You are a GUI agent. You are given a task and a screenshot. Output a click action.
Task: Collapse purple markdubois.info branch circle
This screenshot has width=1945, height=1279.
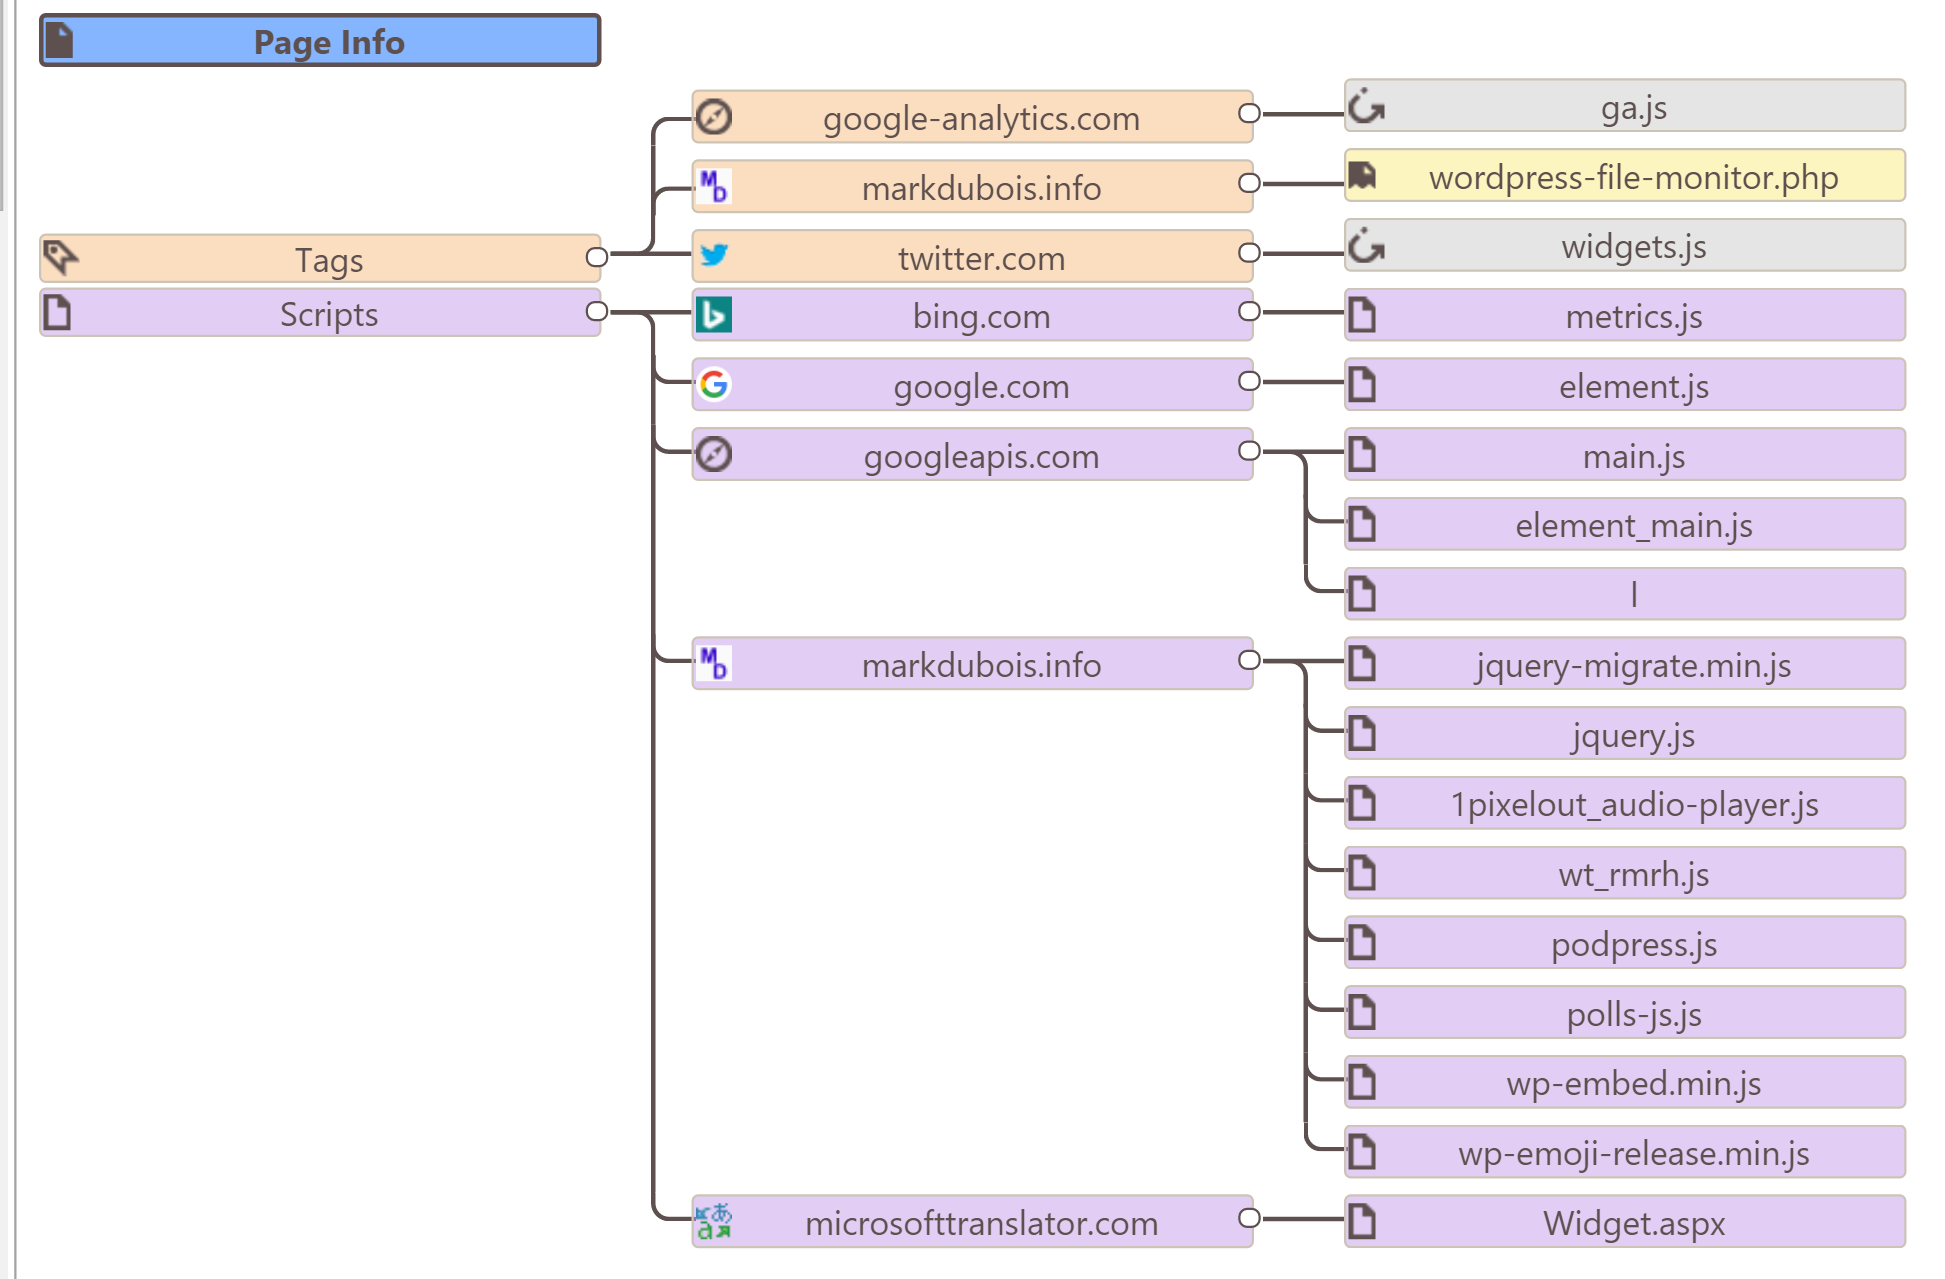1249,660
